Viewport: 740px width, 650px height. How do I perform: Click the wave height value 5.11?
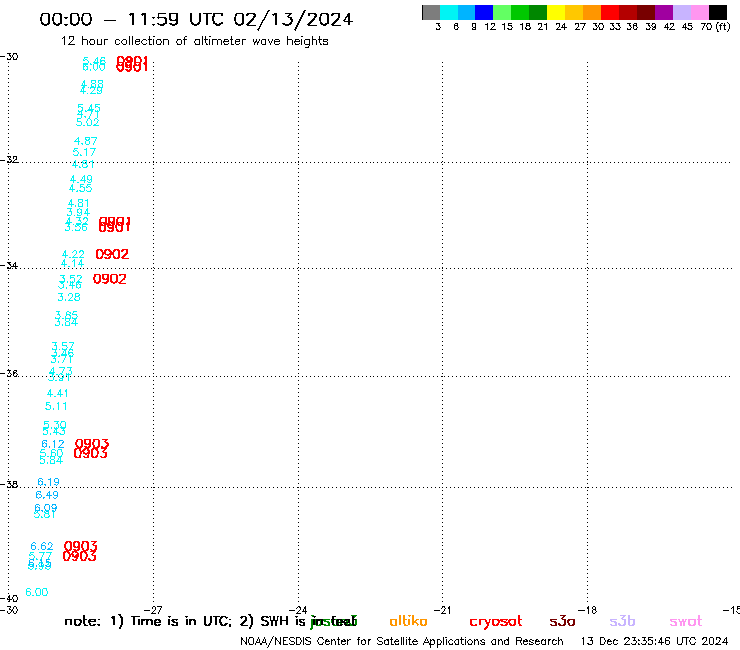pyautogui.click(x=56, y=406)
